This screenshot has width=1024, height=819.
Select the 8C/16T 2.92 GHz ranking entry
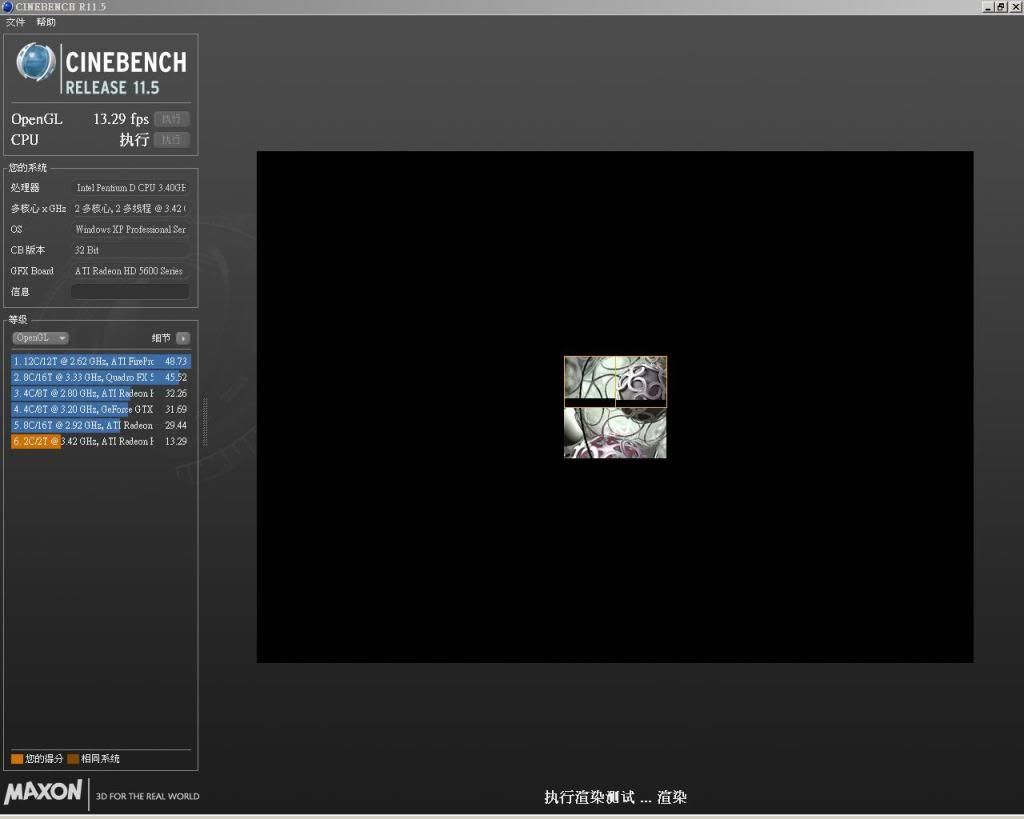[x=100, y=425]
